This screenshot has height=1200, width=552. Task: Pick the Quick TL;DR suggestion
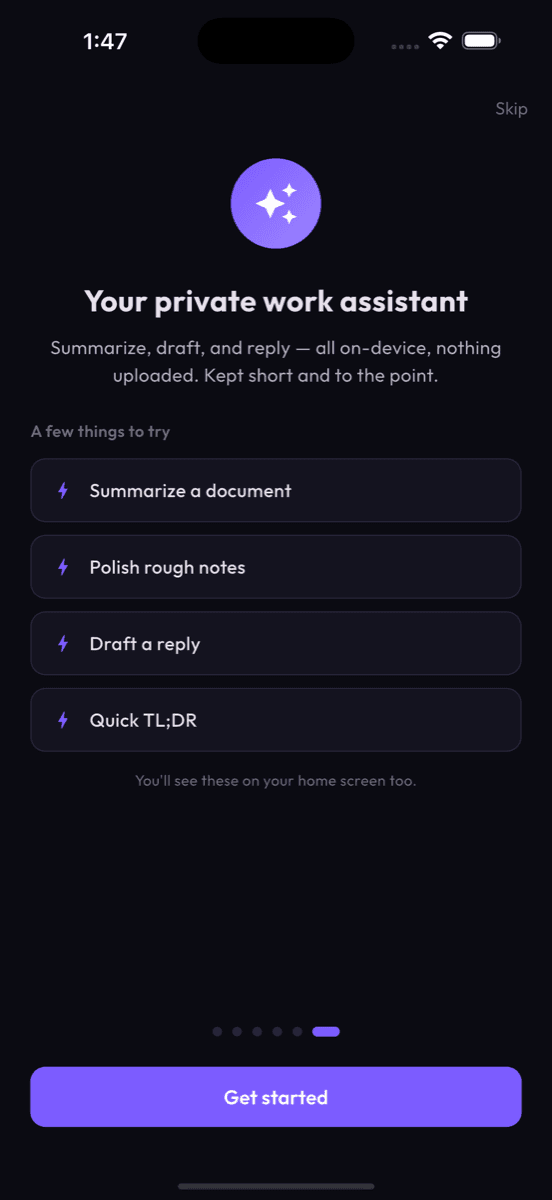coord(276,720)
